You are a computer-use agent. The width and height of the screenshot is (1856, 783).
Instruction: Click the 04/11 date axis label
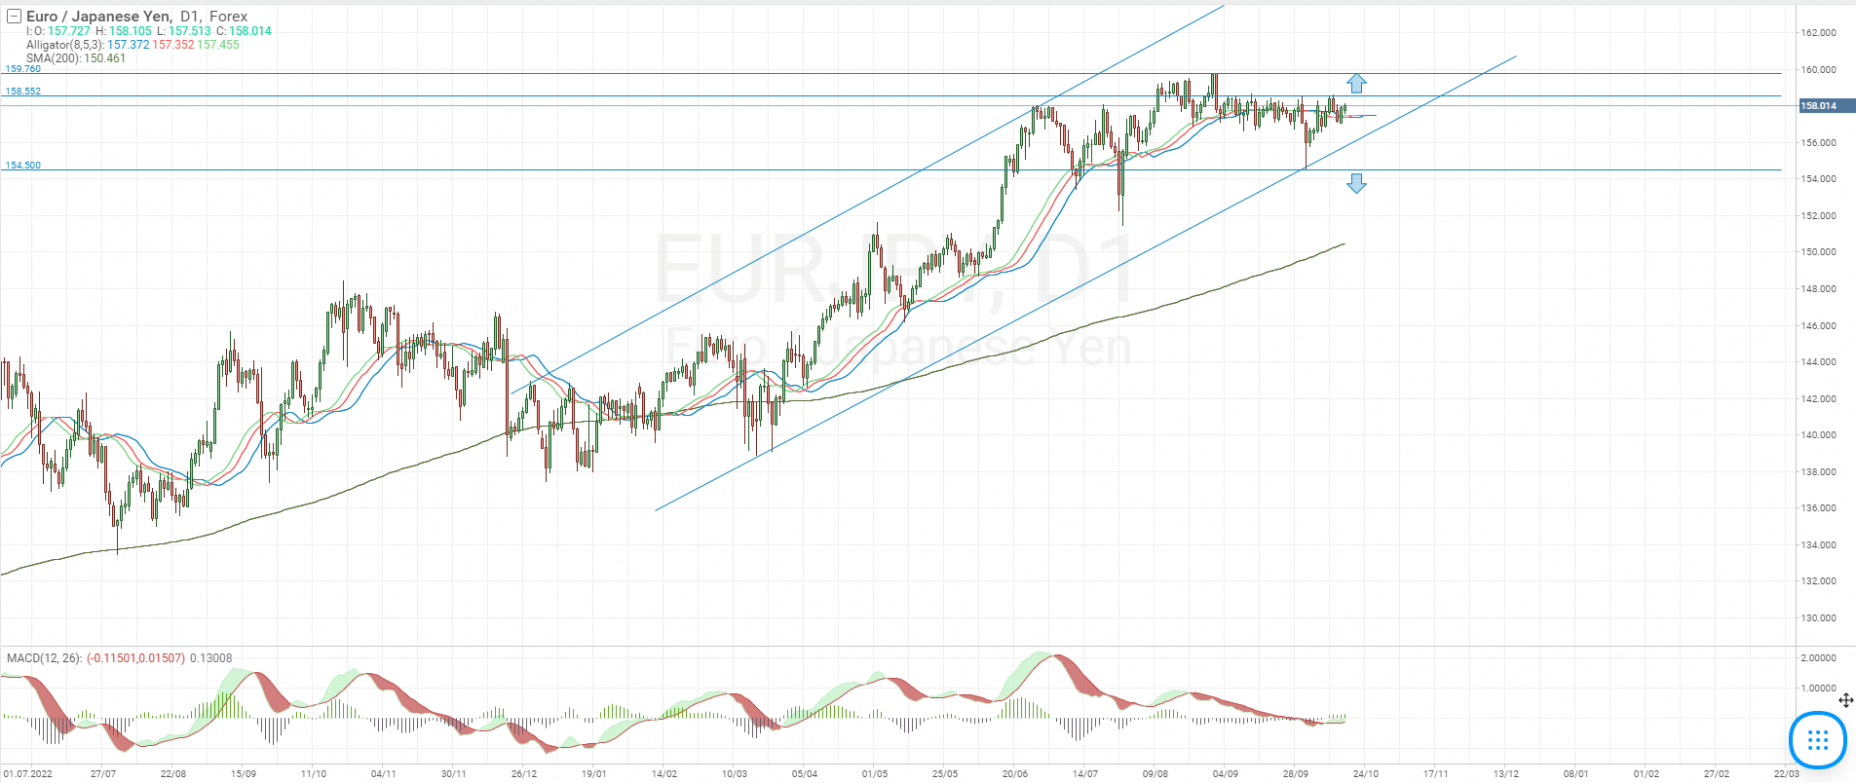384,774
